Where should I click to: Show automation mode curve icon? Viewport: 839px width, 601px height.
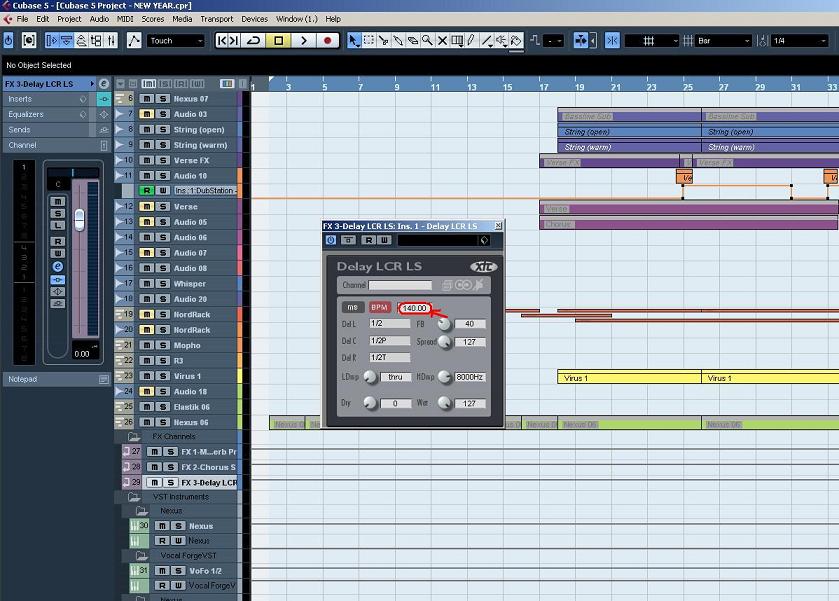coord(134,41)
